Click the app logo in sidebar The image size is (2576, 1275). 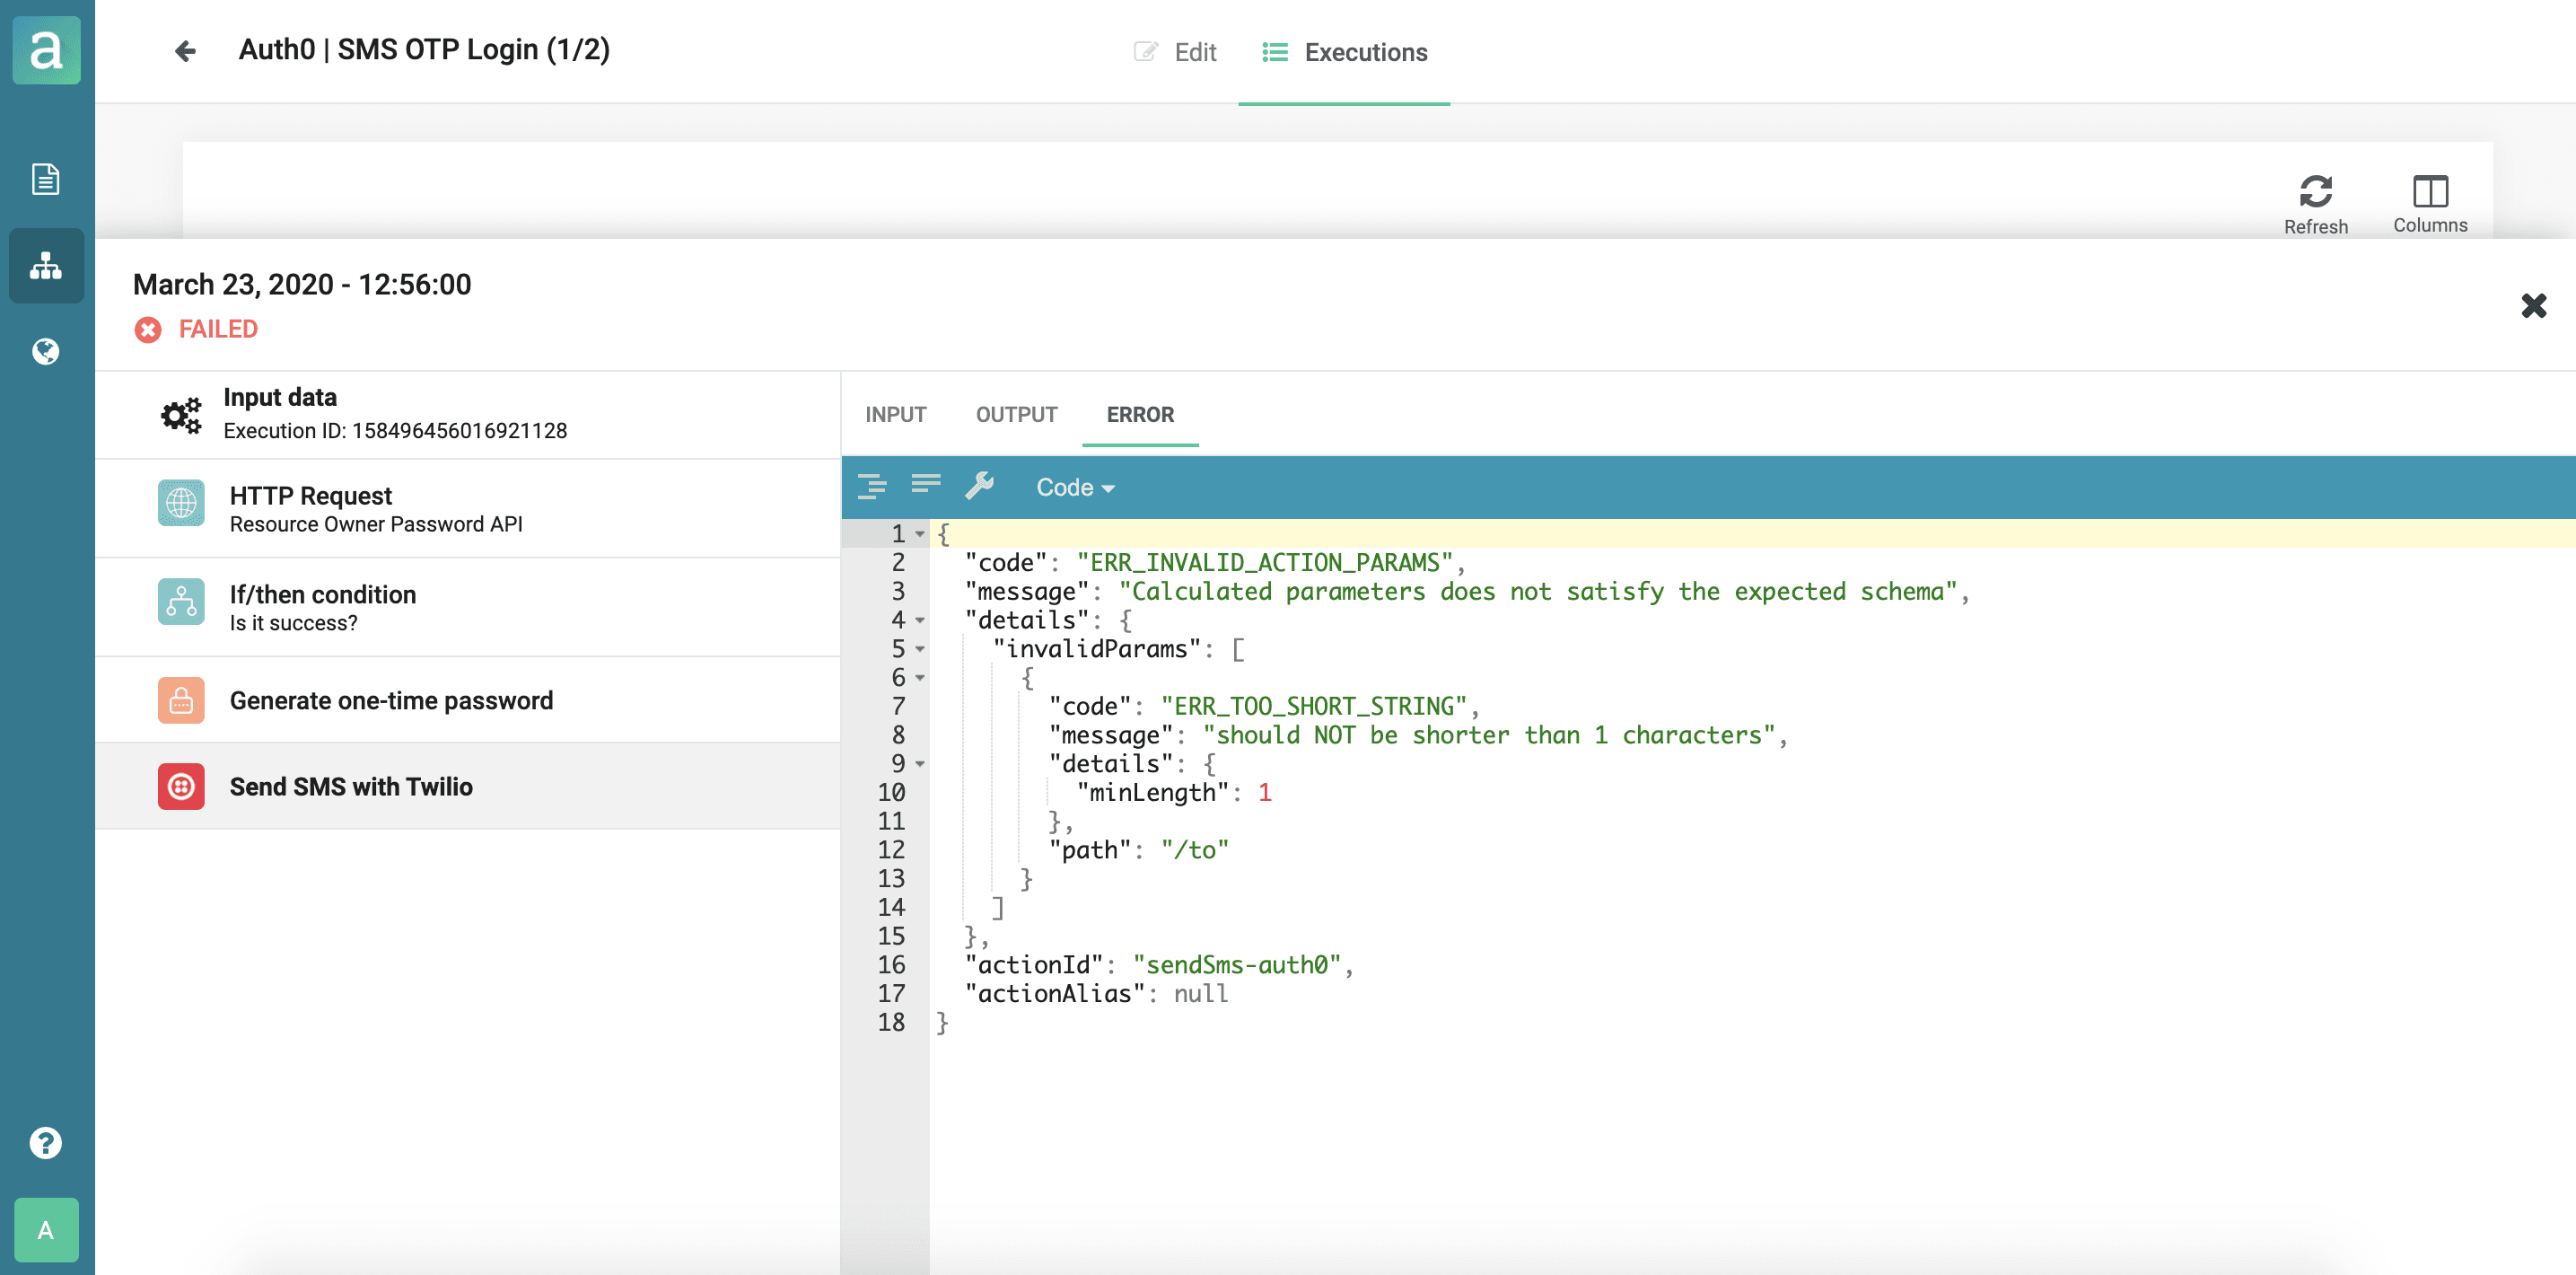(46, 50)
